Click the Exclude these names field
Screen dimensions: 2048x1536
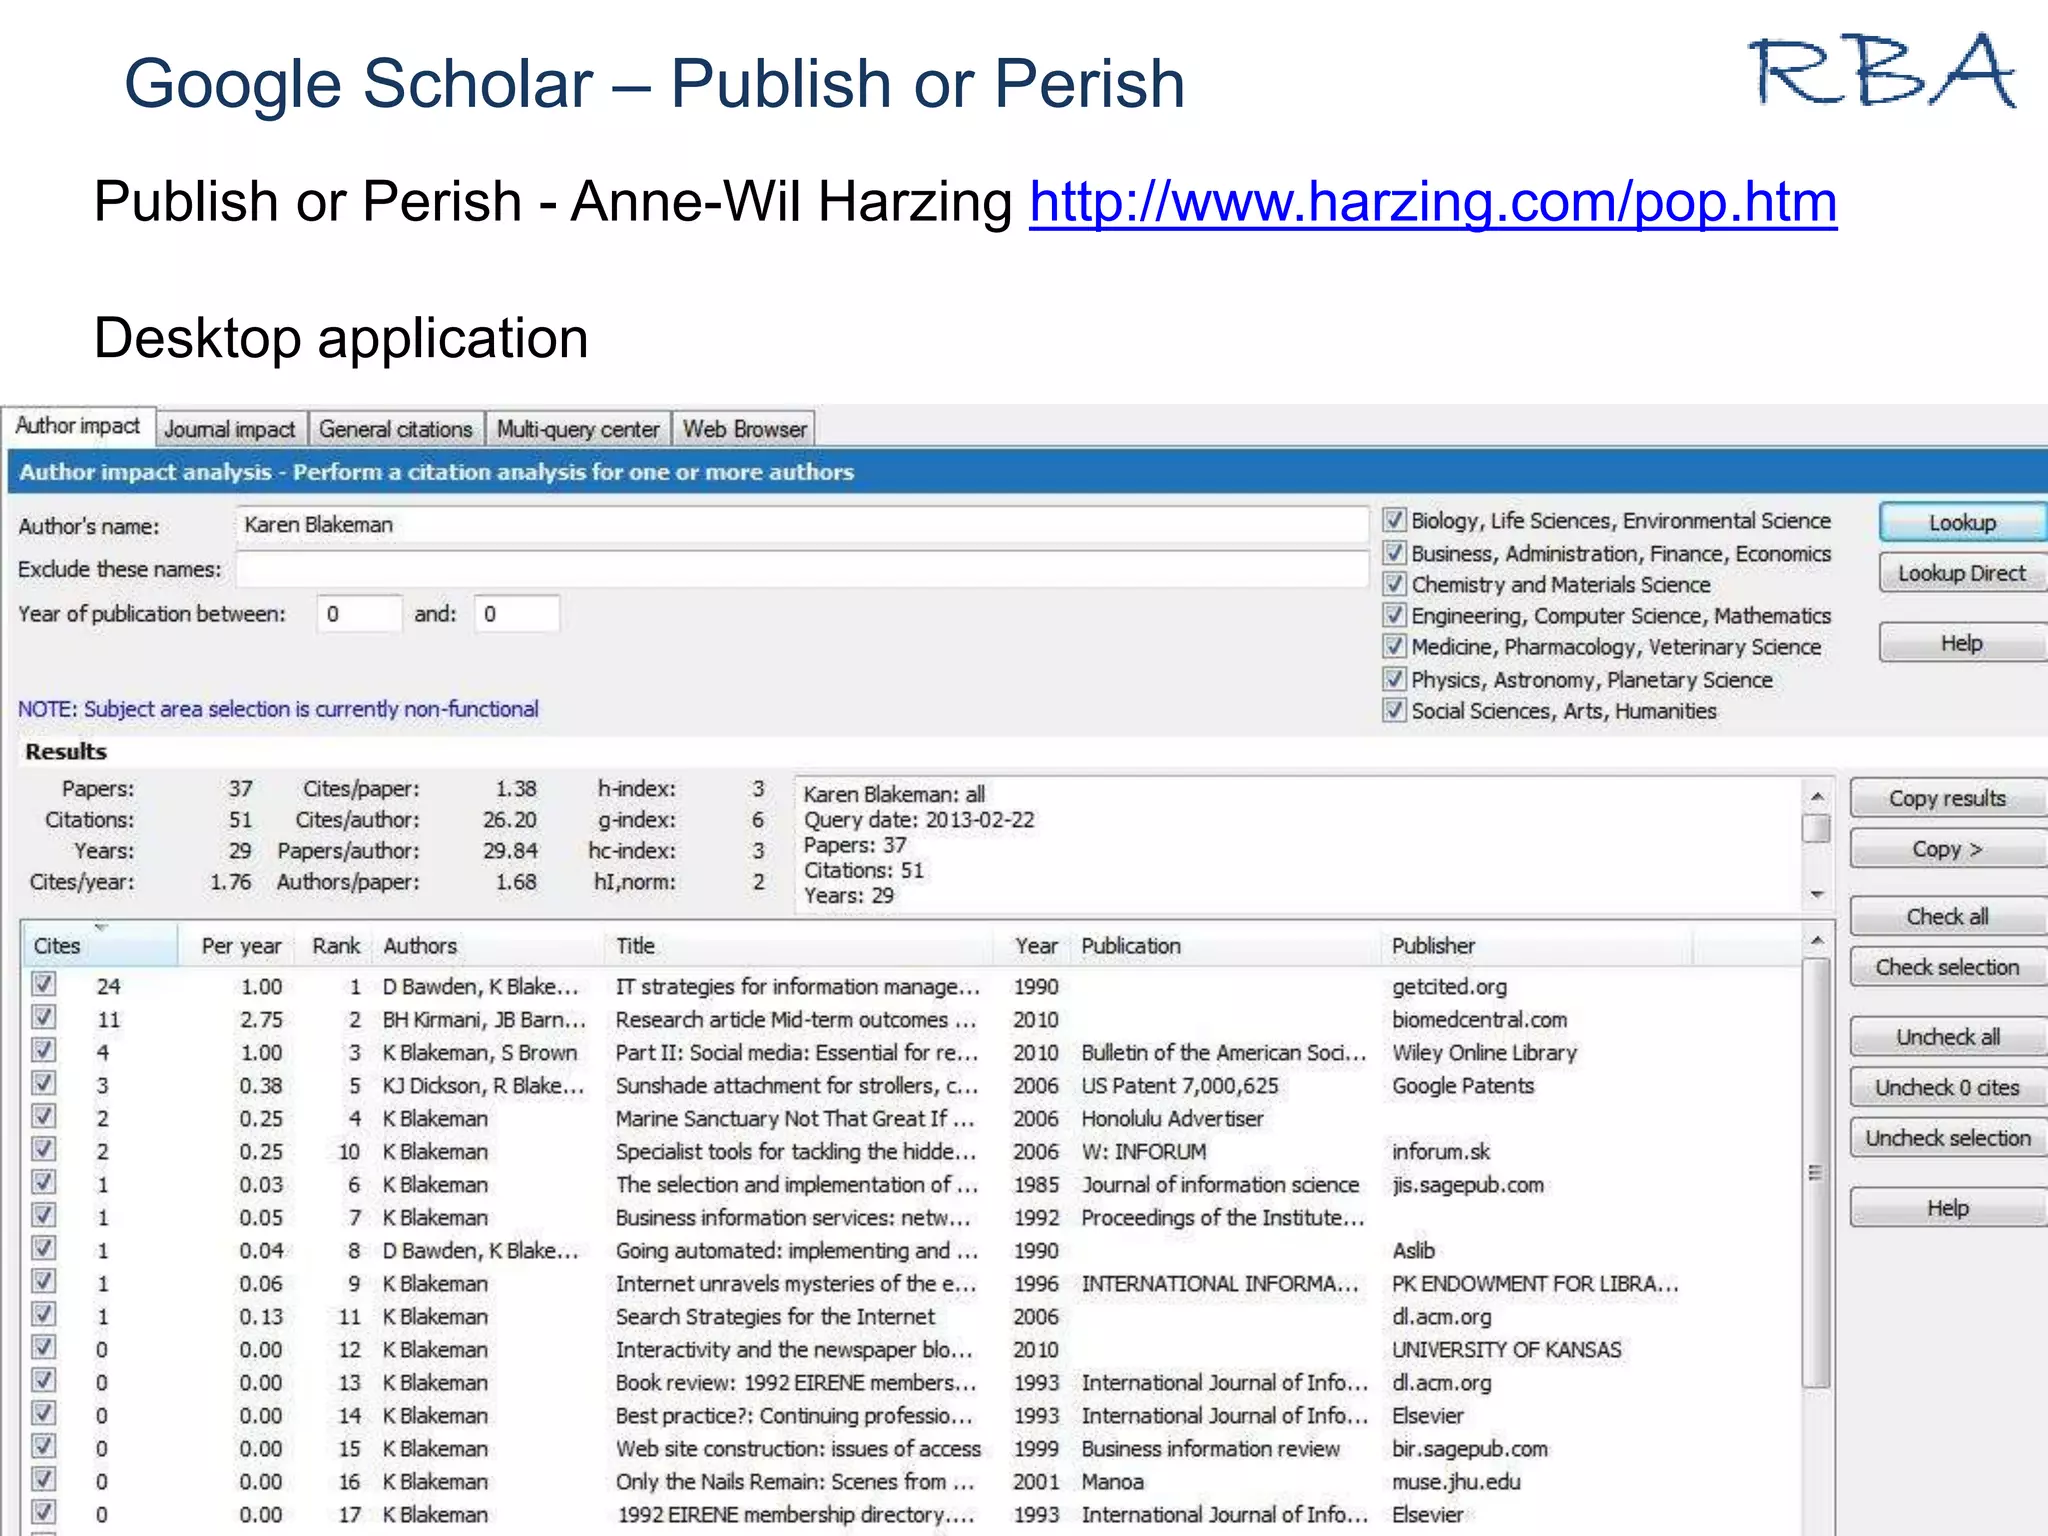pyautogui.click(x=802, y=569)
